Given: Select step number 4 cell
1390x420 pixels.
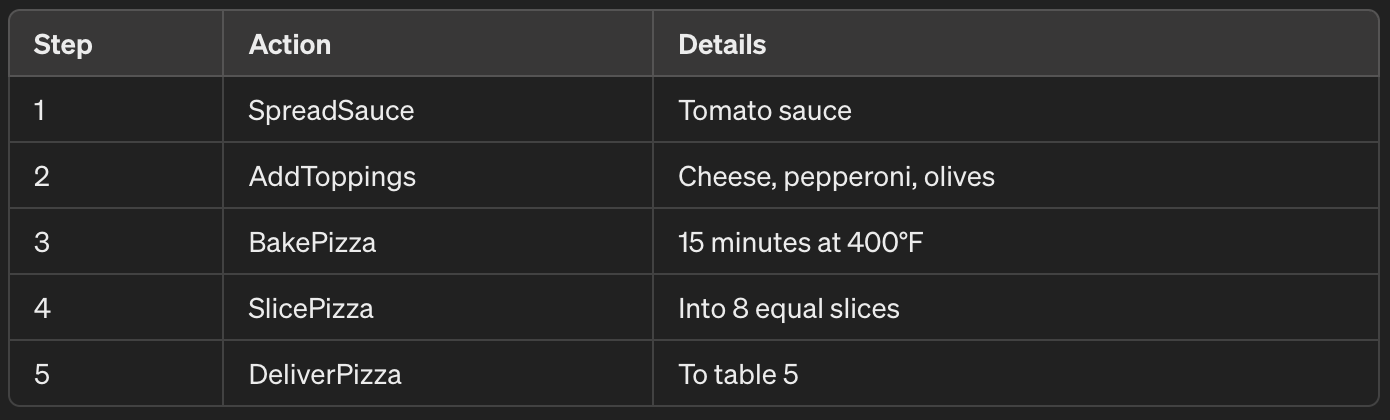Looking at the screenshot, I should [x=42, y=308].
